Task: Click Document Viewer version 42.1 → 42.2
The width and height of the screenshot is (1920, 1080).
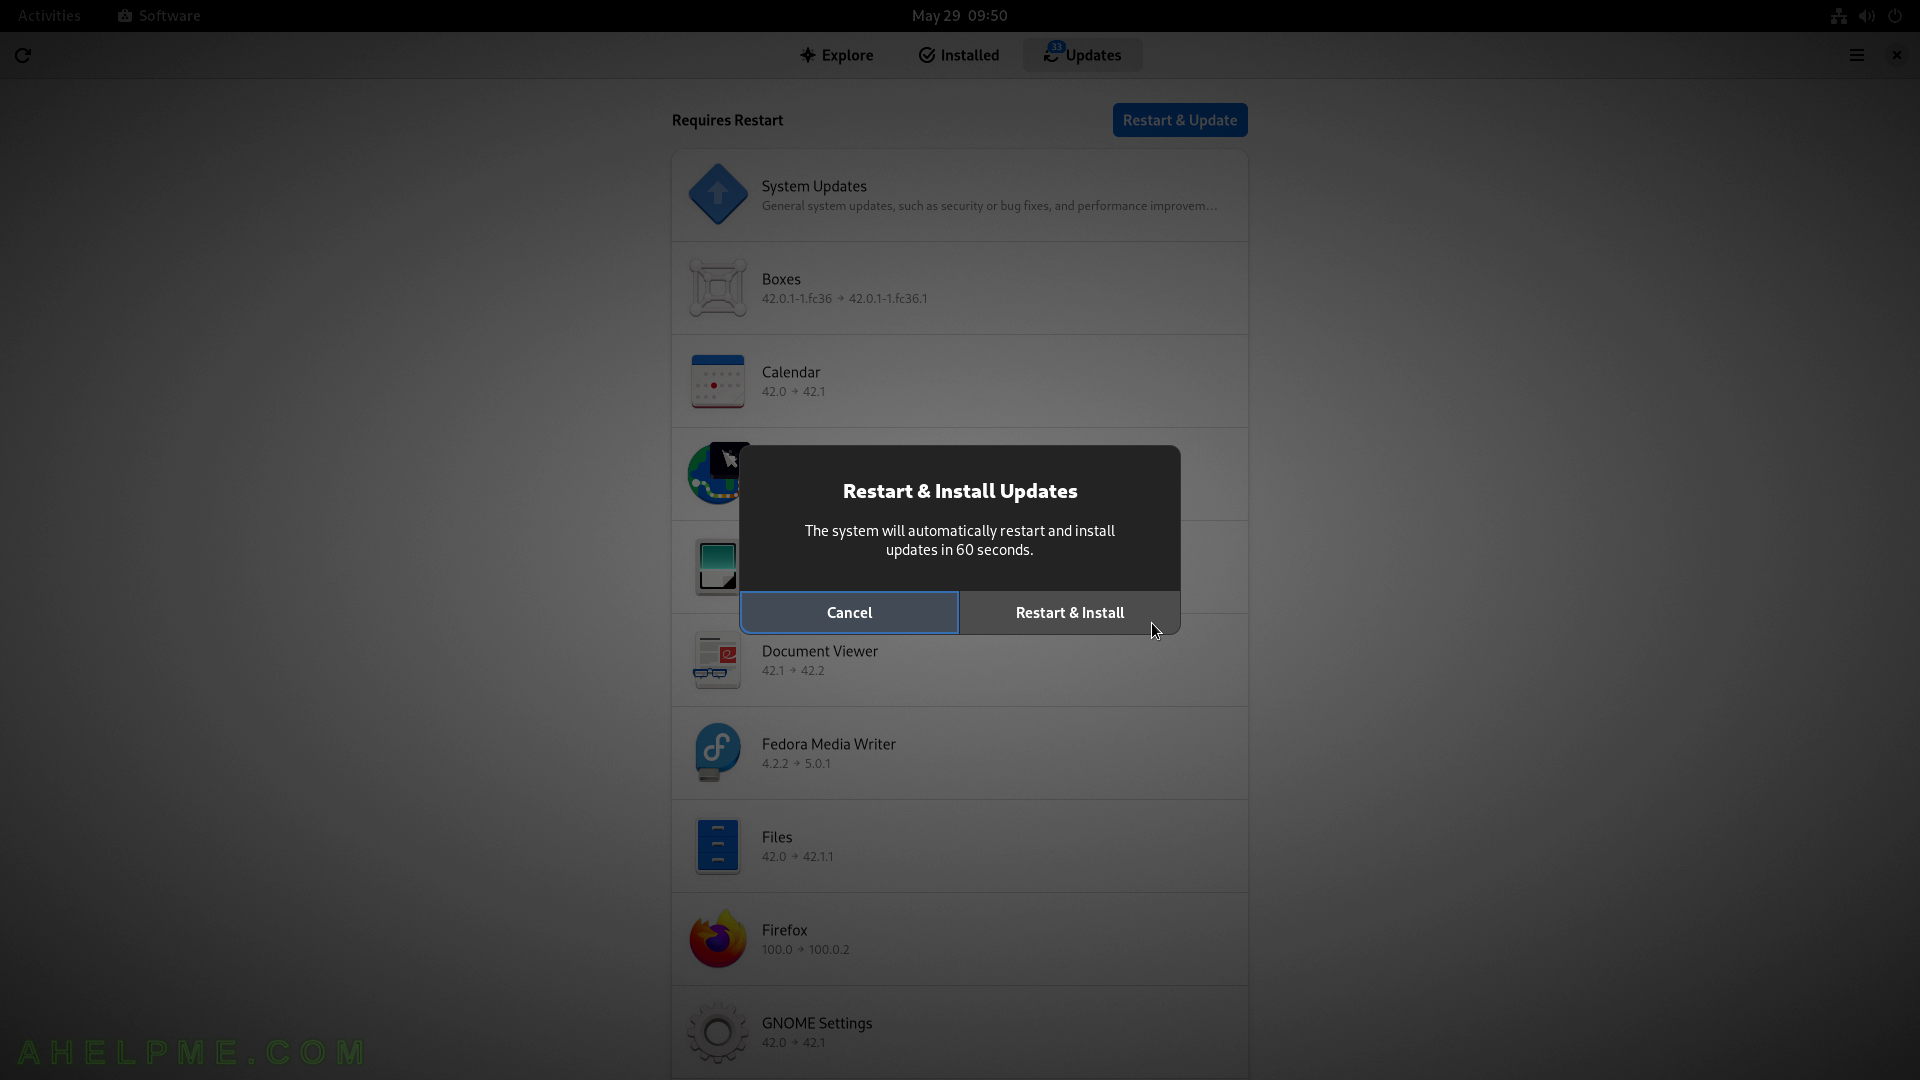Action: [x=793, y=671]
